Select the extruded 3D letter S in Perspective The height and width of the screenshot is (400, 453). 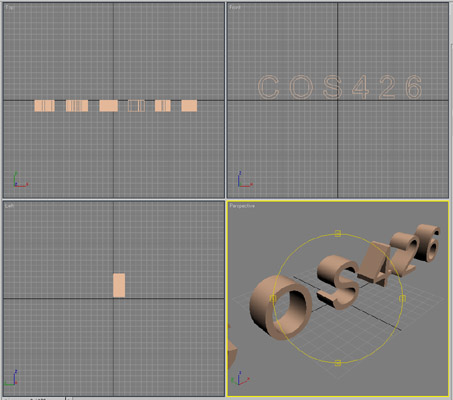click(x=338, y=282)
